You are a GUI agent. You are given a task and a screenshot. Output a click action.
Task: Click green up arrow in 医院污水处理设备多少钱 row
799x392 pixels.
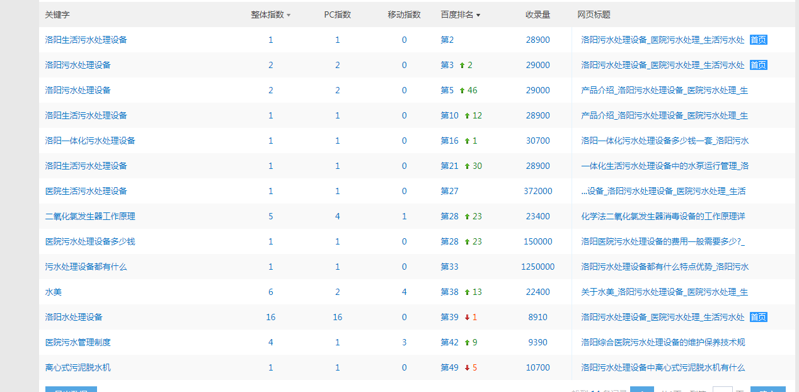click(467, 242)
